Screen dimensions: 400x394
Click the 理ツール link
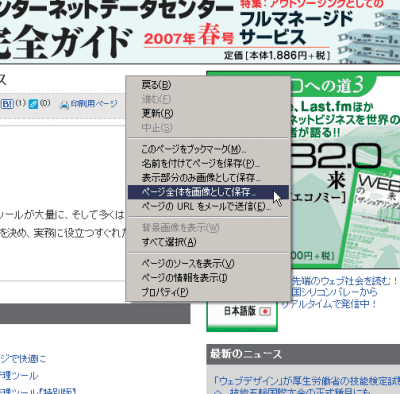click(x=19, y=376)
